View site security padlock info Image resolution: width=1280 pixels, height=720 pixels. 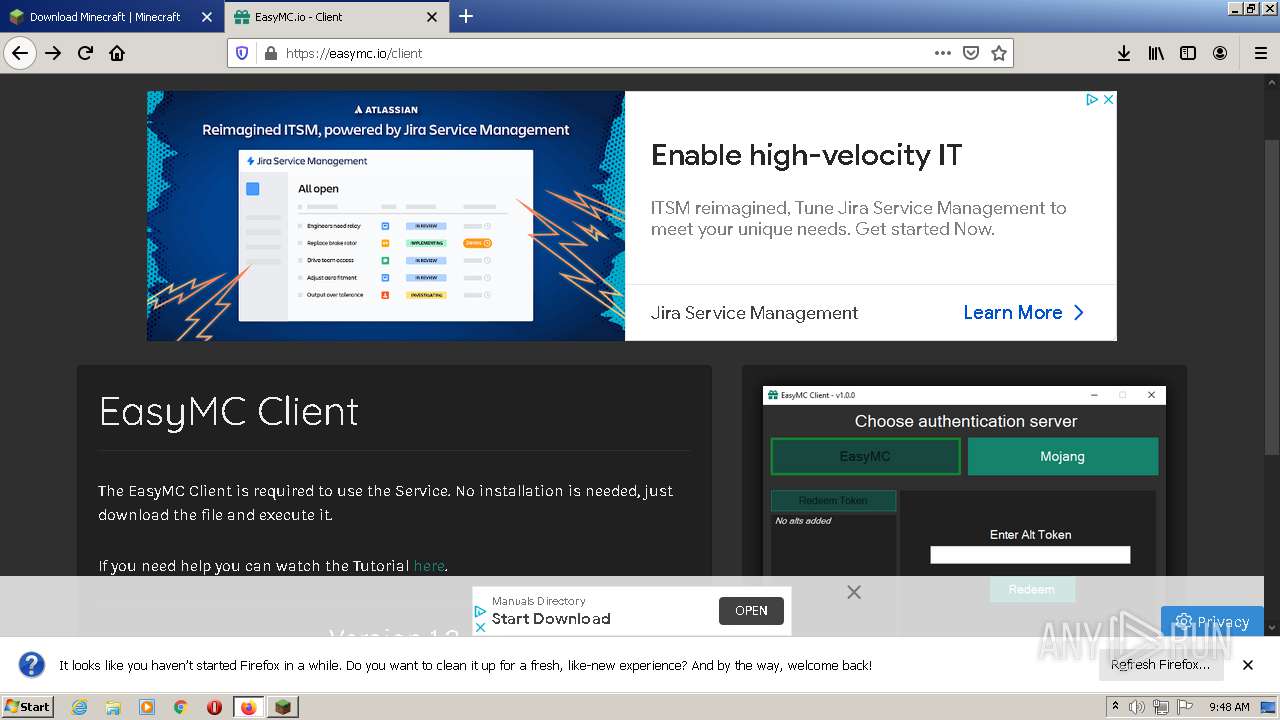point(269,53)
